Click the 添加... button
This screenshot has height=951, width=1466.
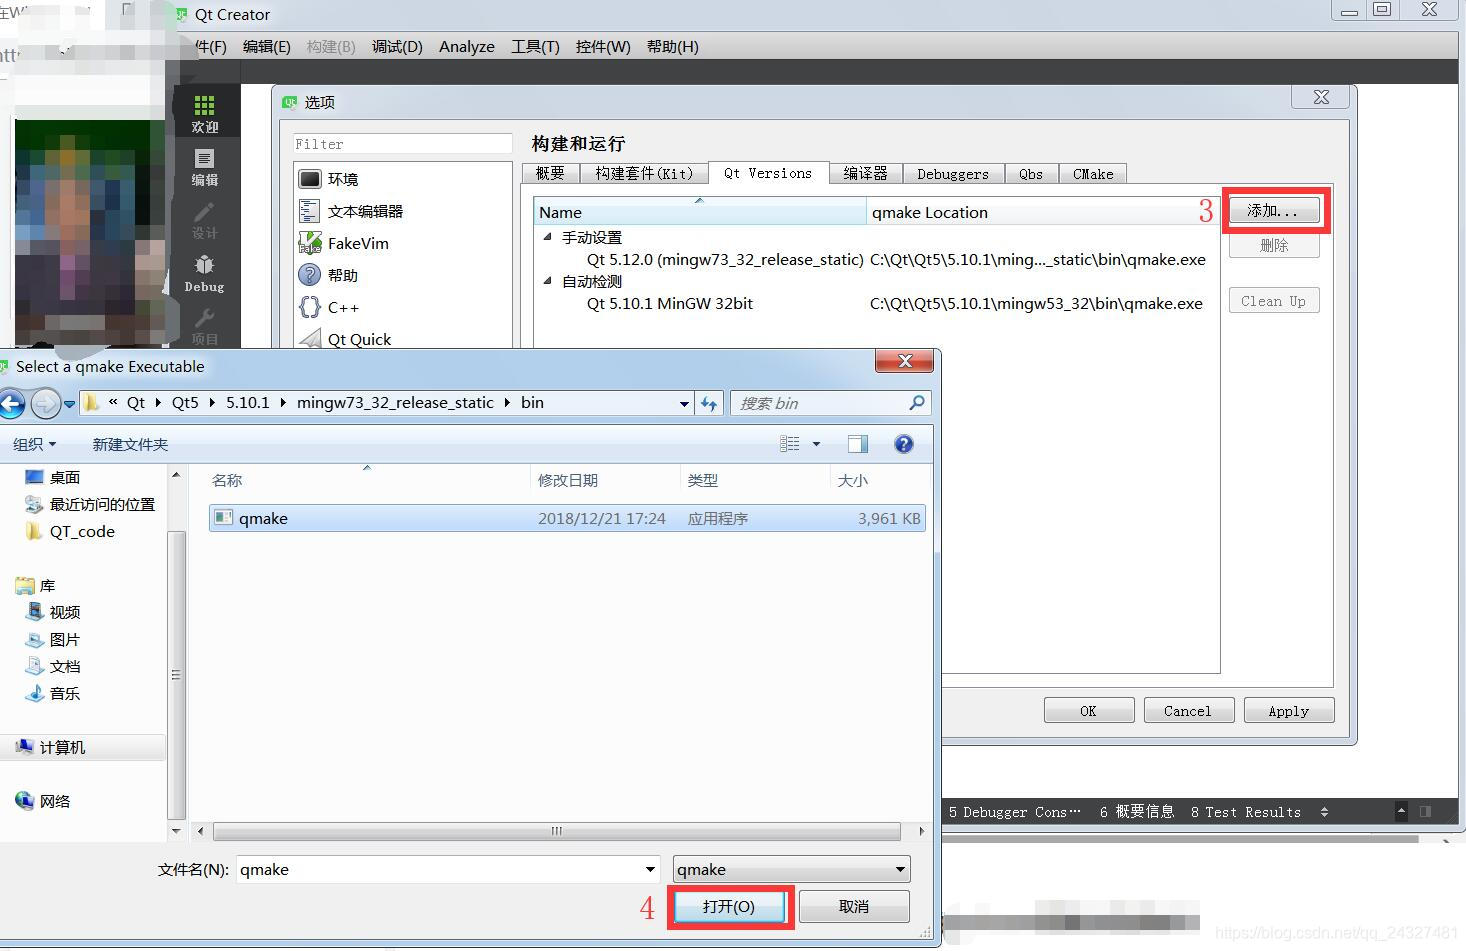pos(1274,210)
